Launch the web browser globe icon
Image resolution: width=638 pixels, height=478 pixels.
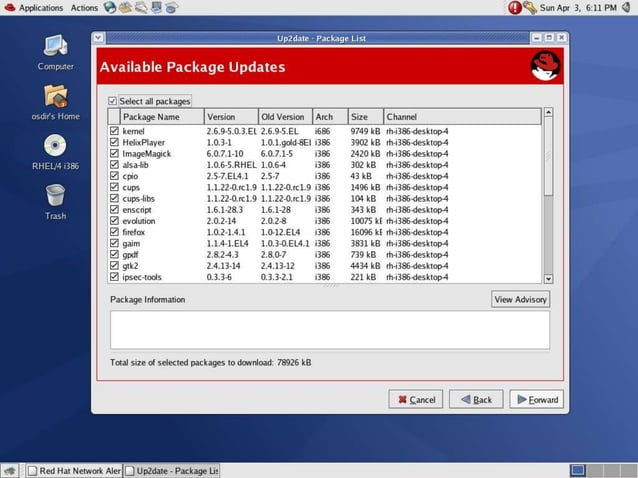(109, 7)
